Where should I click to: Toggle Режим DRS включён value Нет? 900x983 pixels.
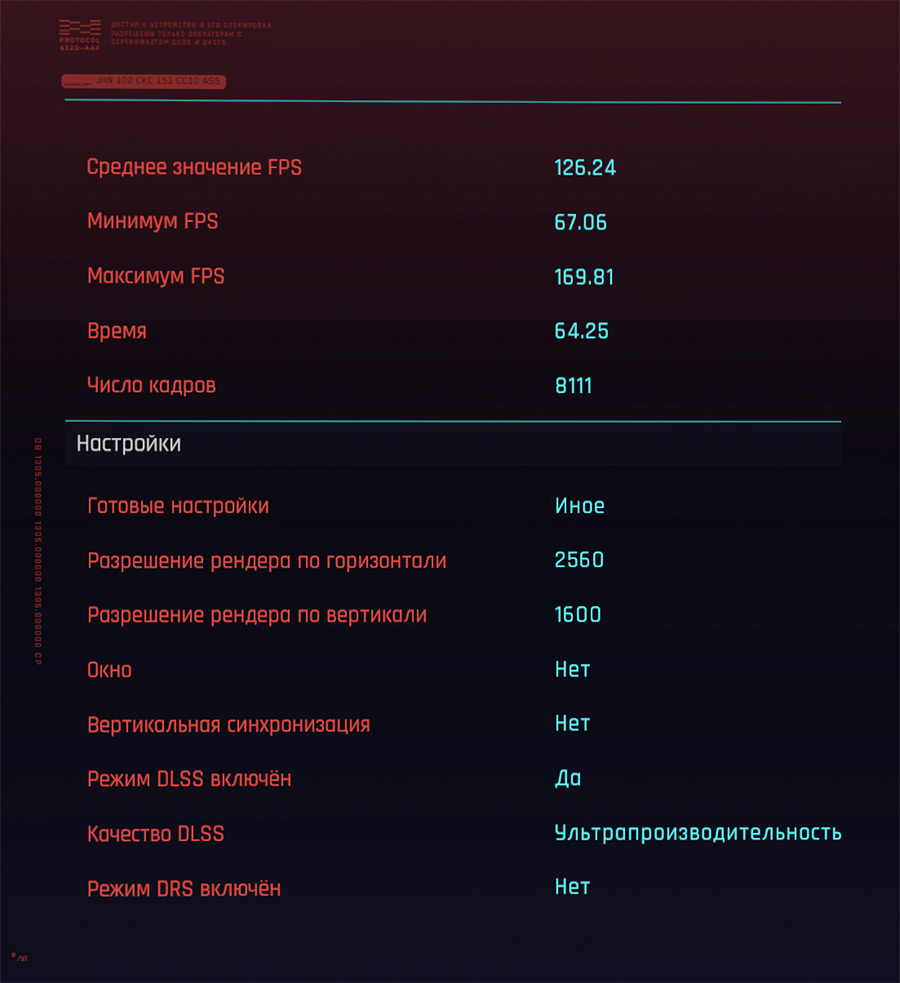[x=572, y=887]
